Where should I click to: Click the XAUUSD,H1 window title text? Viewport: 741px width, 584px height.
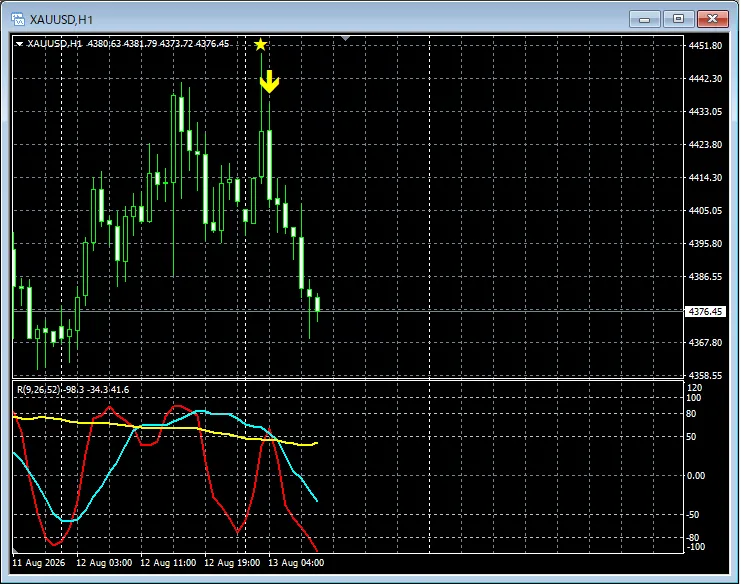61,20
